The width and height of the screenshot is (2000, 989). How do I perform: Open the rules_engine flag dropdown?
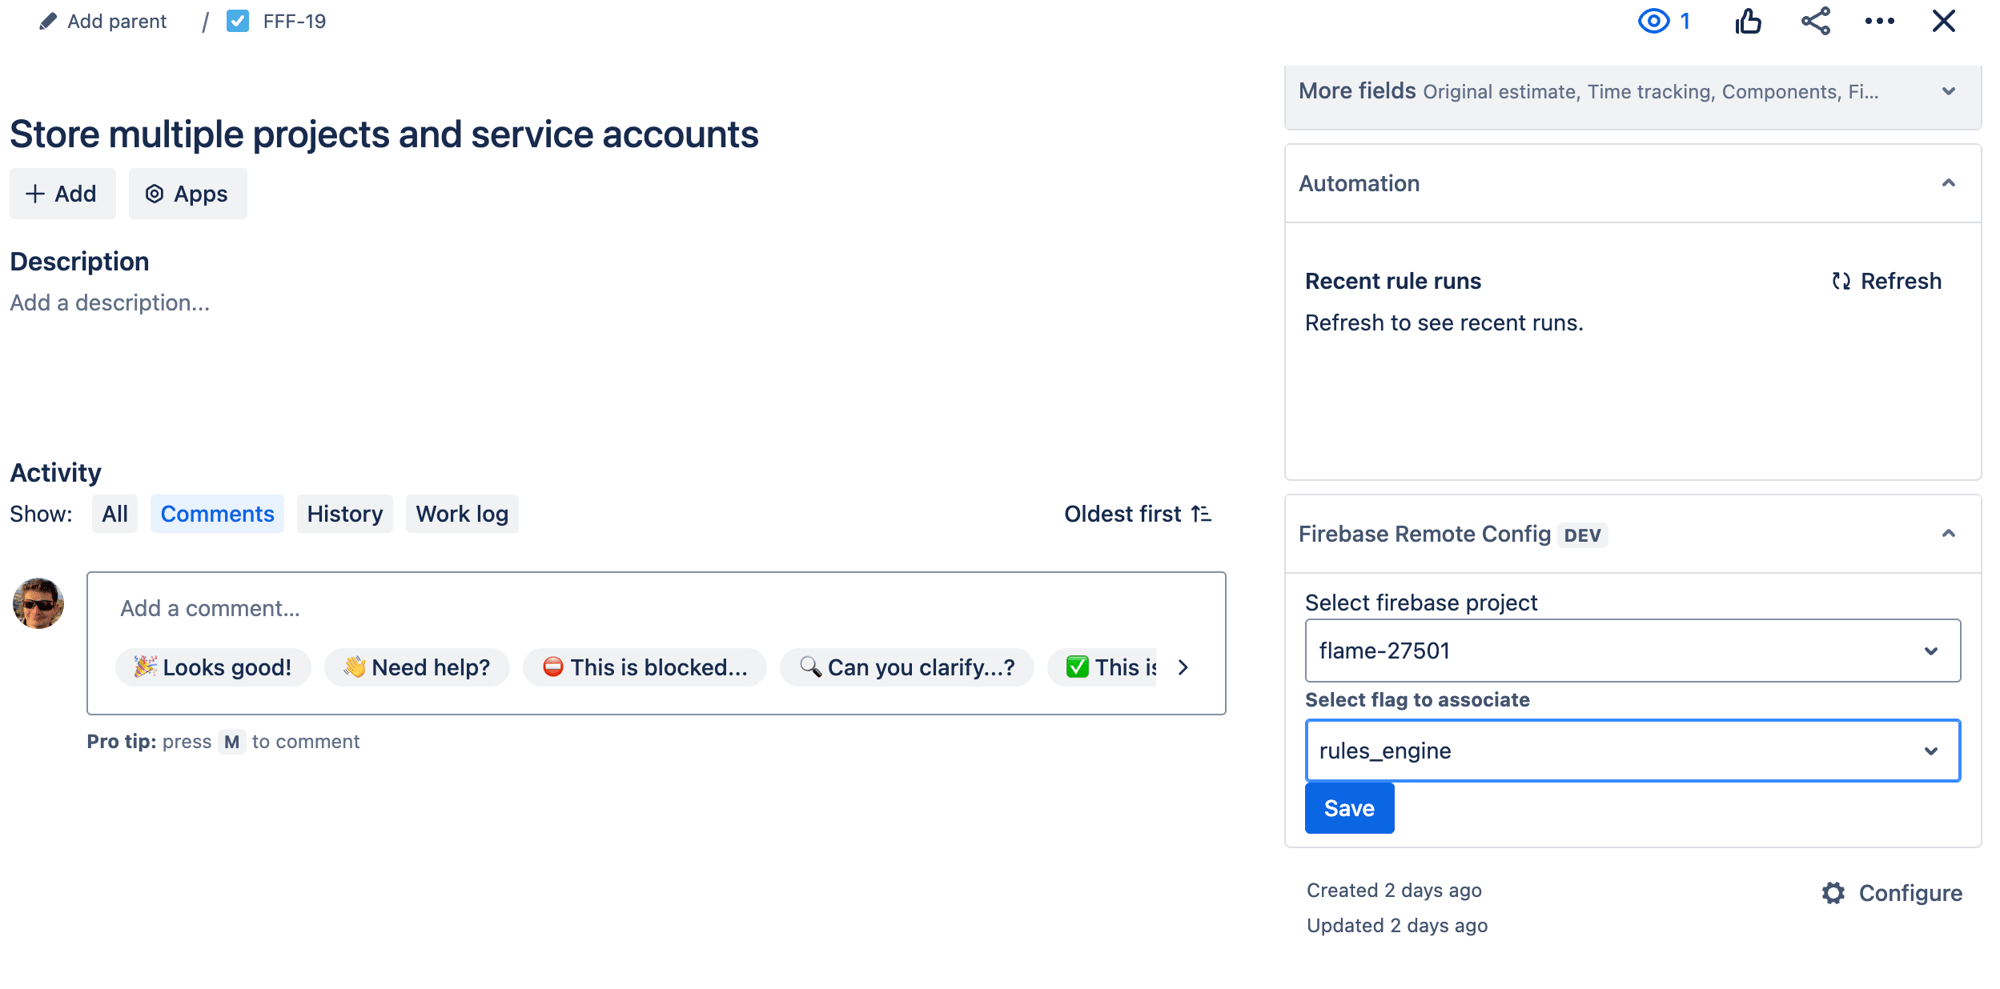[x=1632, y=751]
